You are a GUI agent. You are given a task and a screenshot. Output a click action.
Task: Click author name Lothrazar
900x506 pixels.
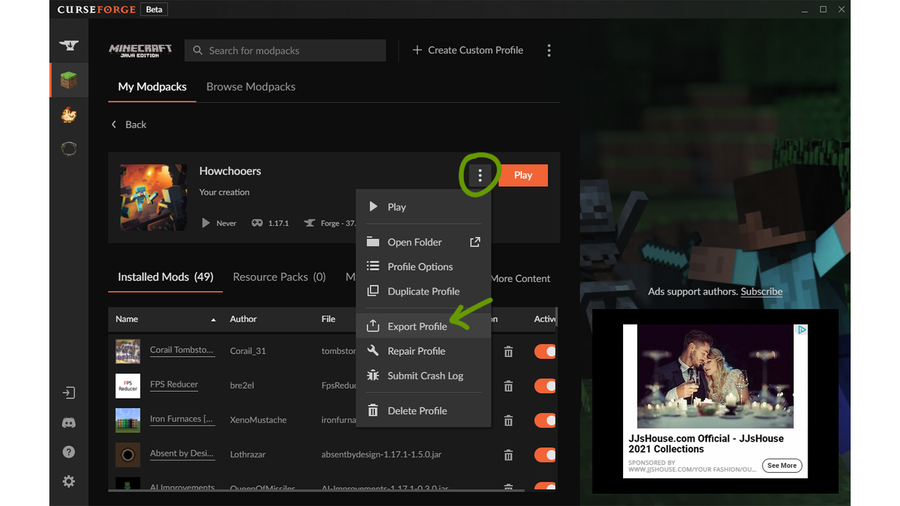pos(247,454)
